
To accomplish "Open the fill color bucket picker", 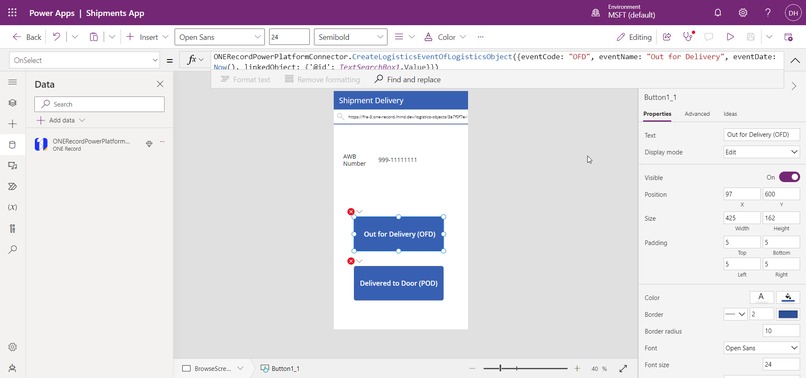I will (788, 297).
